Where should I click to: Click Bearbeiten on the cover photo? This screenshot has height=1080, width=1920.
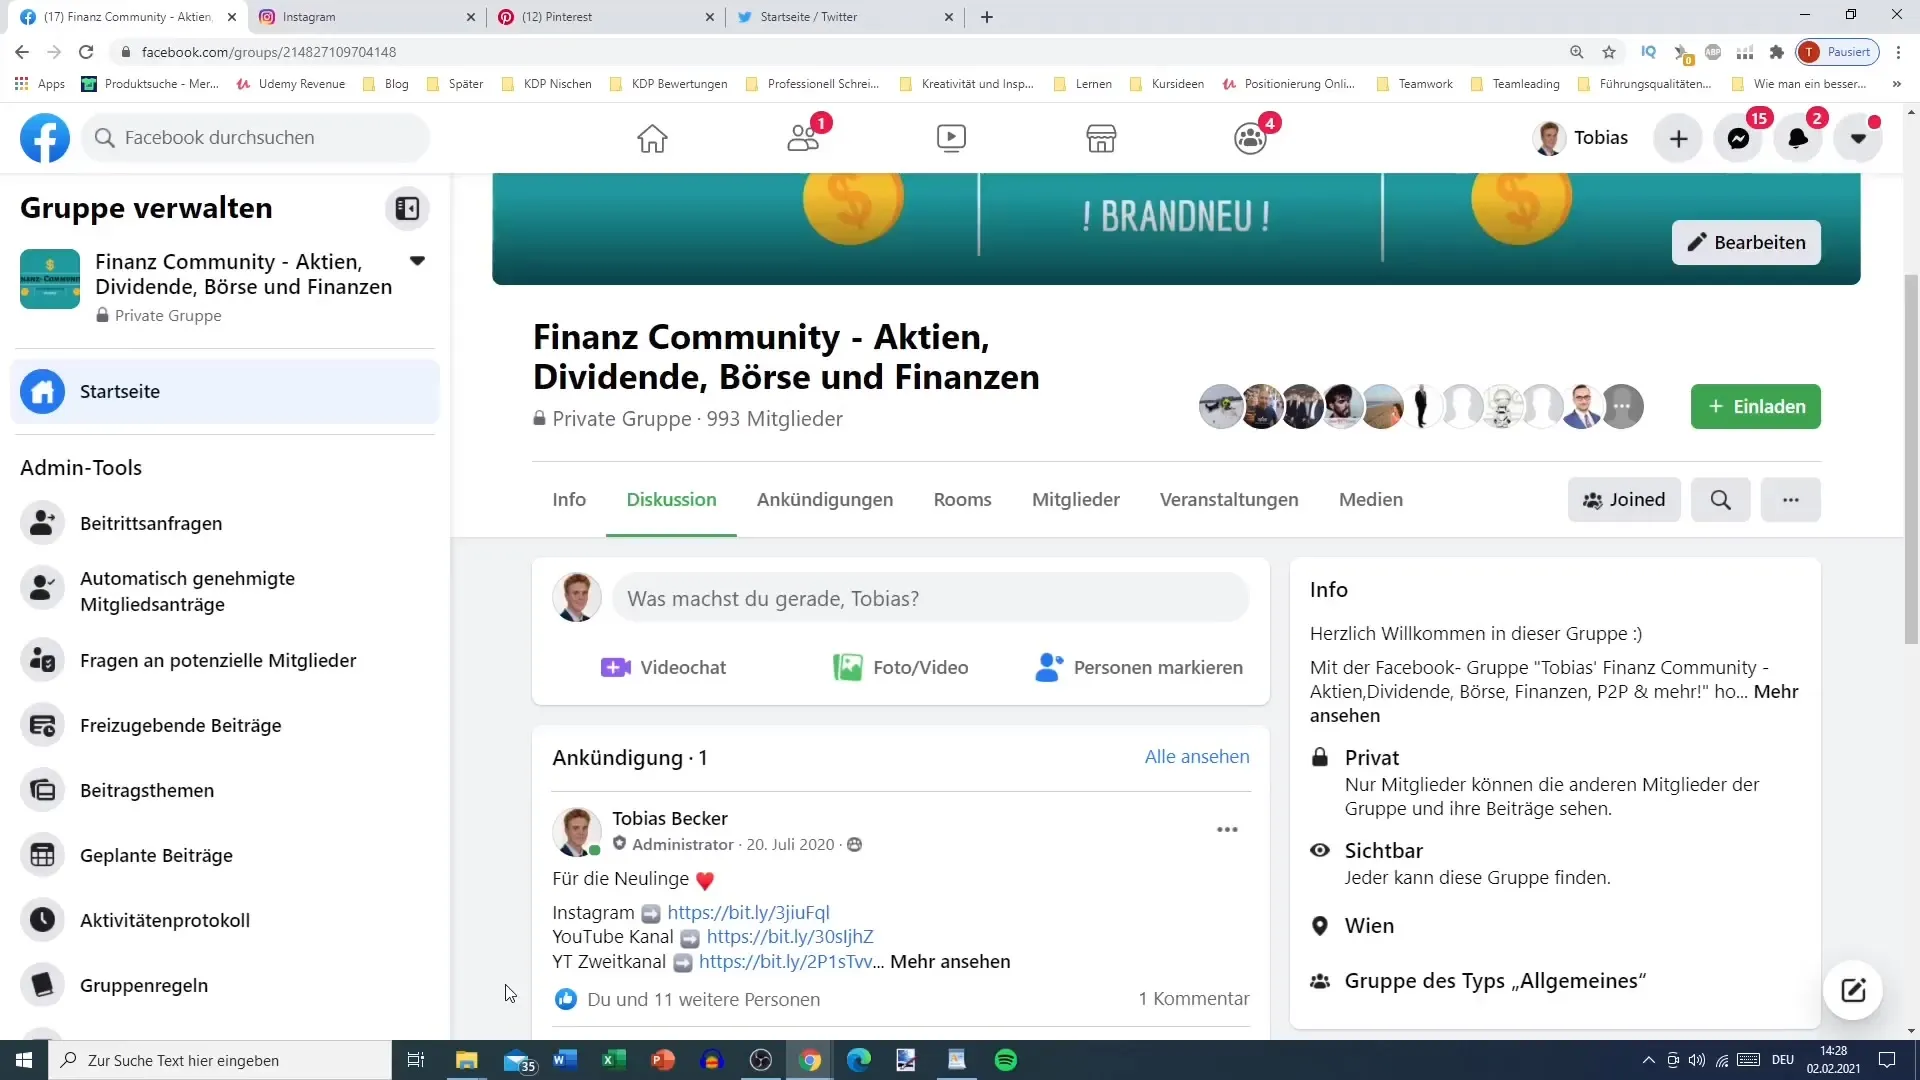1746,242
